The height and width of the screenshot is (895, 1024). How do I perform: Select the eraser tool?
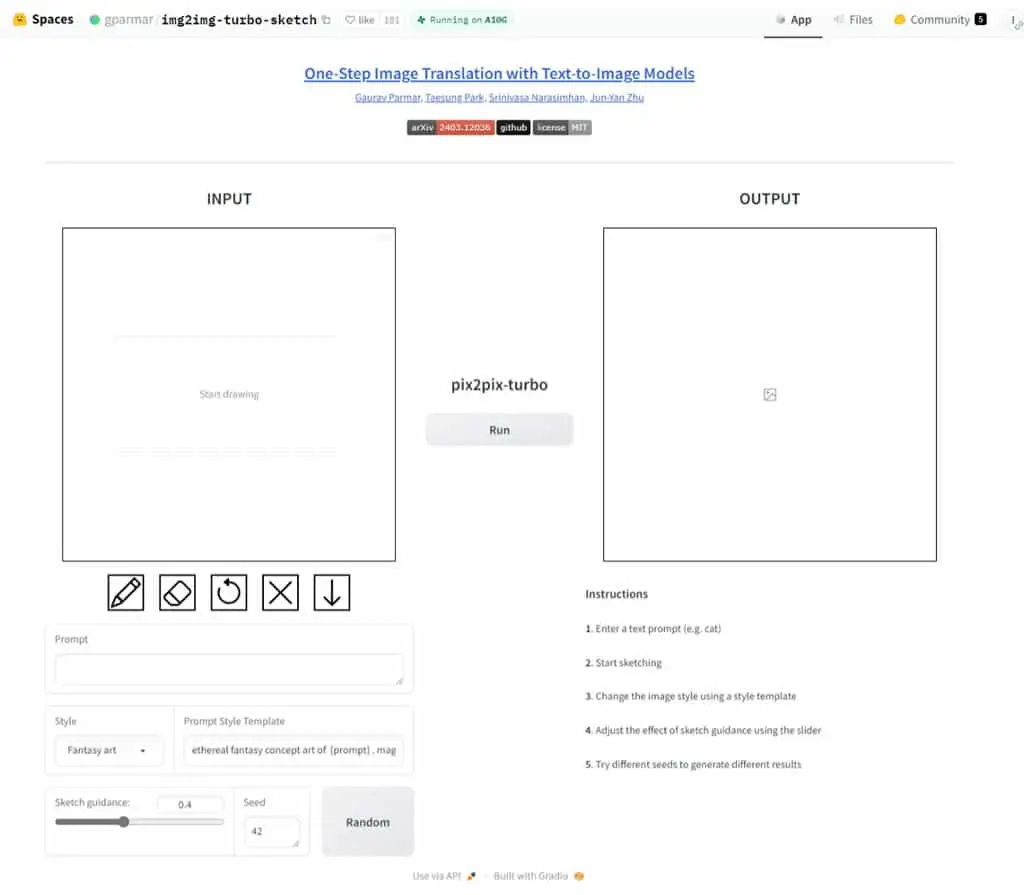coord(177,593)
